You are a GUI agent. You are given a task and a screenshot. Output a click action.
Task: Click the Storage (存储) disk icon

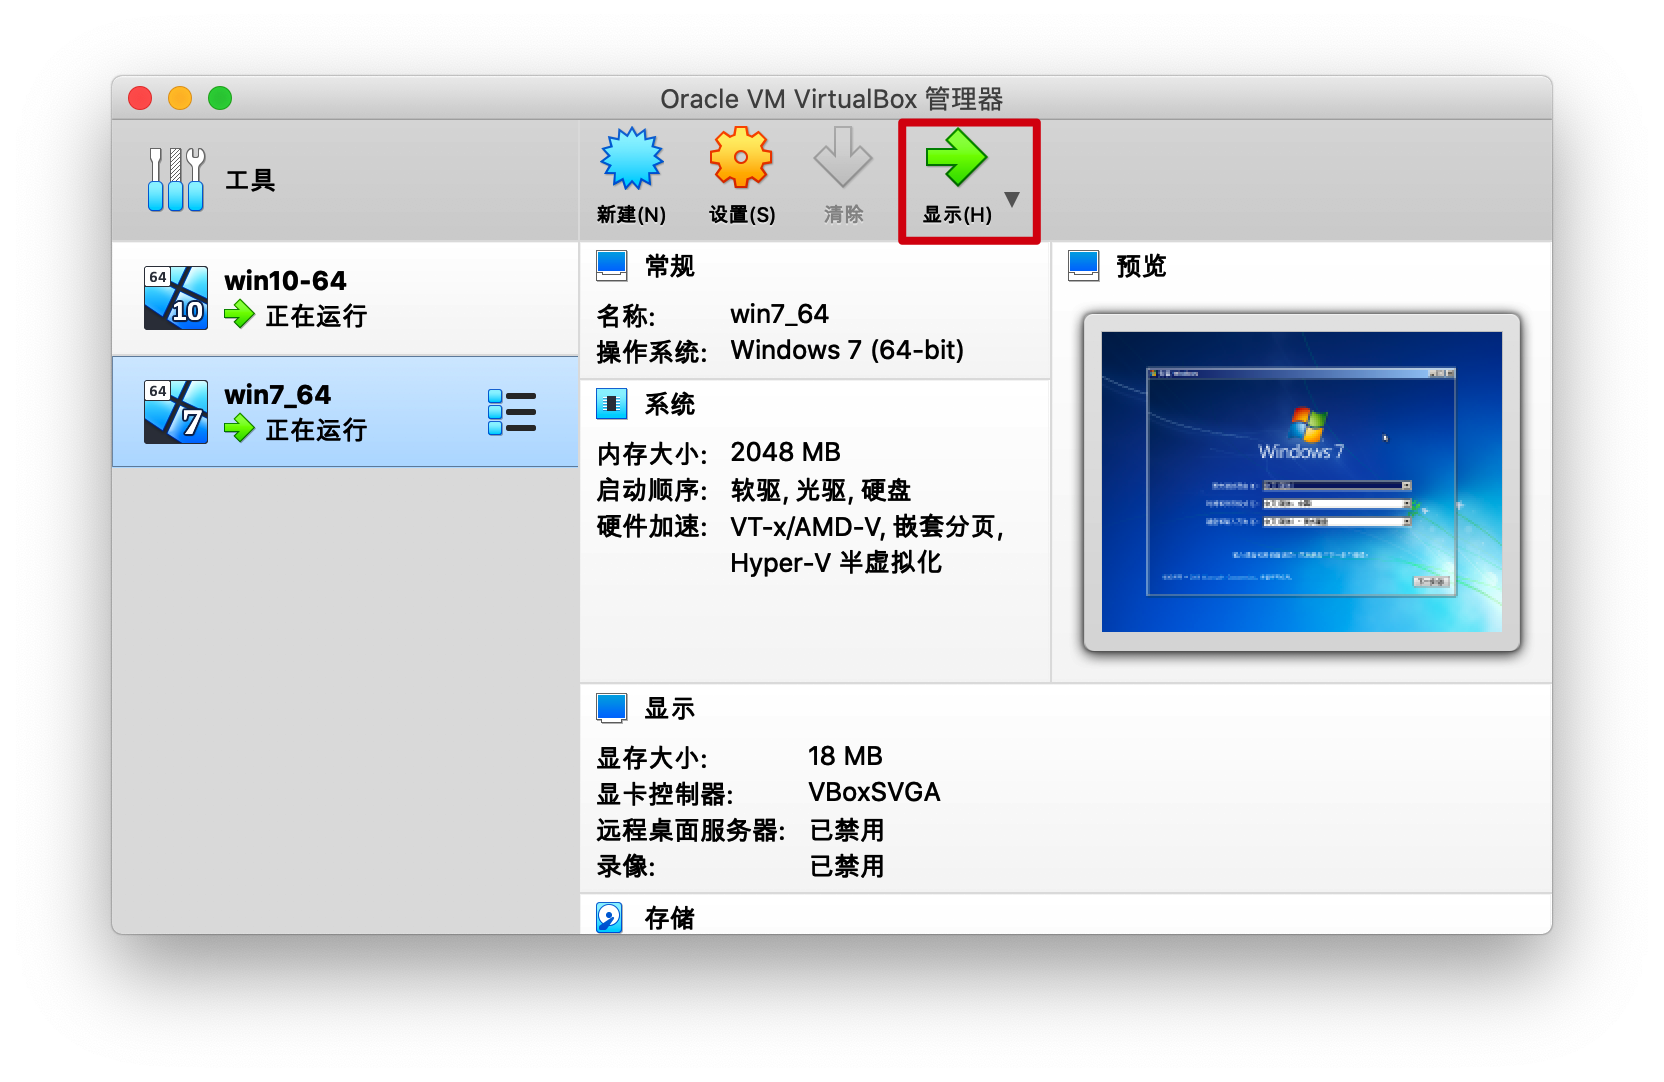609,917
